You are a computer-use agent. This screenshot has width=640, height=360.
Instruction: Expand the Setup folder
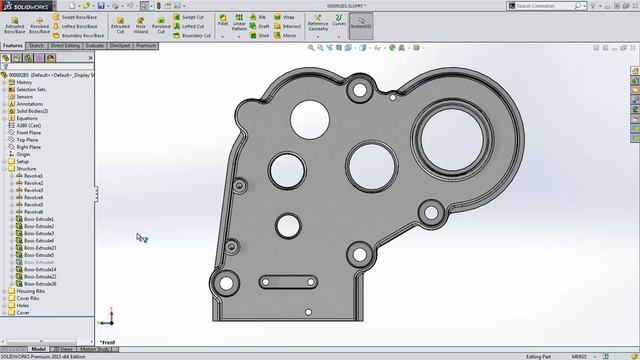(4, 162)
